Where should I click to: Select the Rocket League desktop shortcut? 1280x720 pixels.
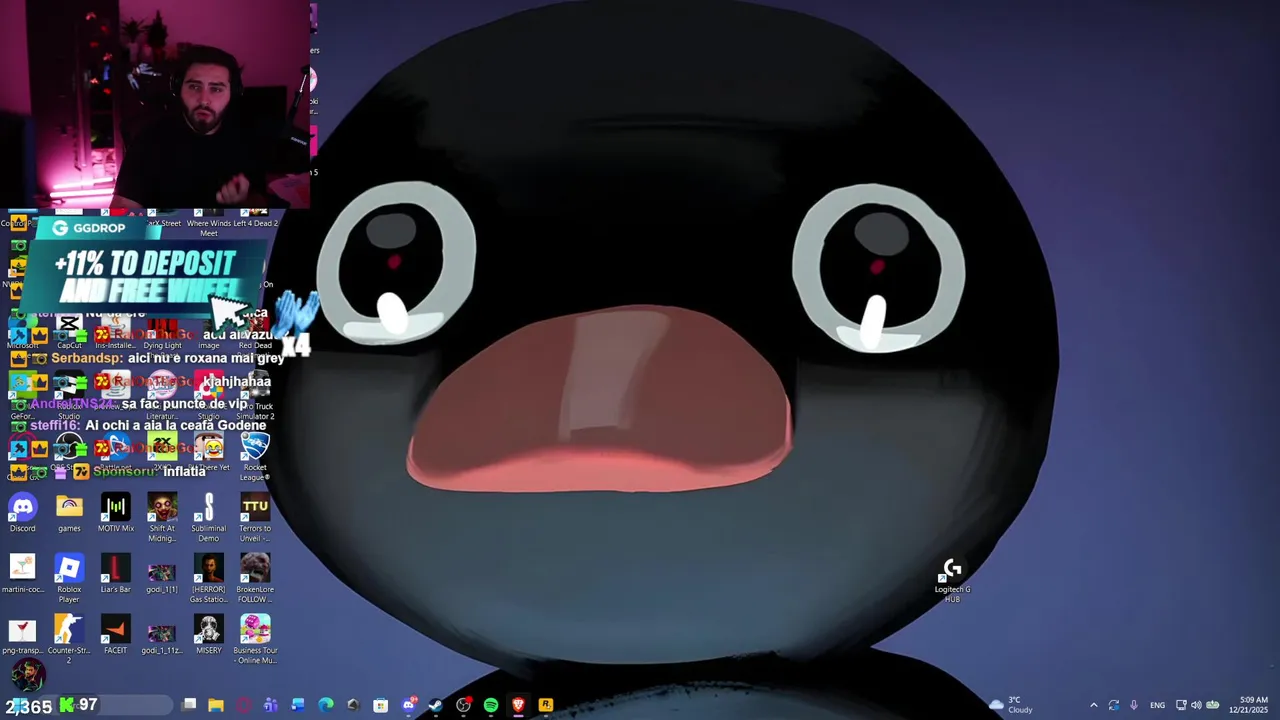coord(255,456)
